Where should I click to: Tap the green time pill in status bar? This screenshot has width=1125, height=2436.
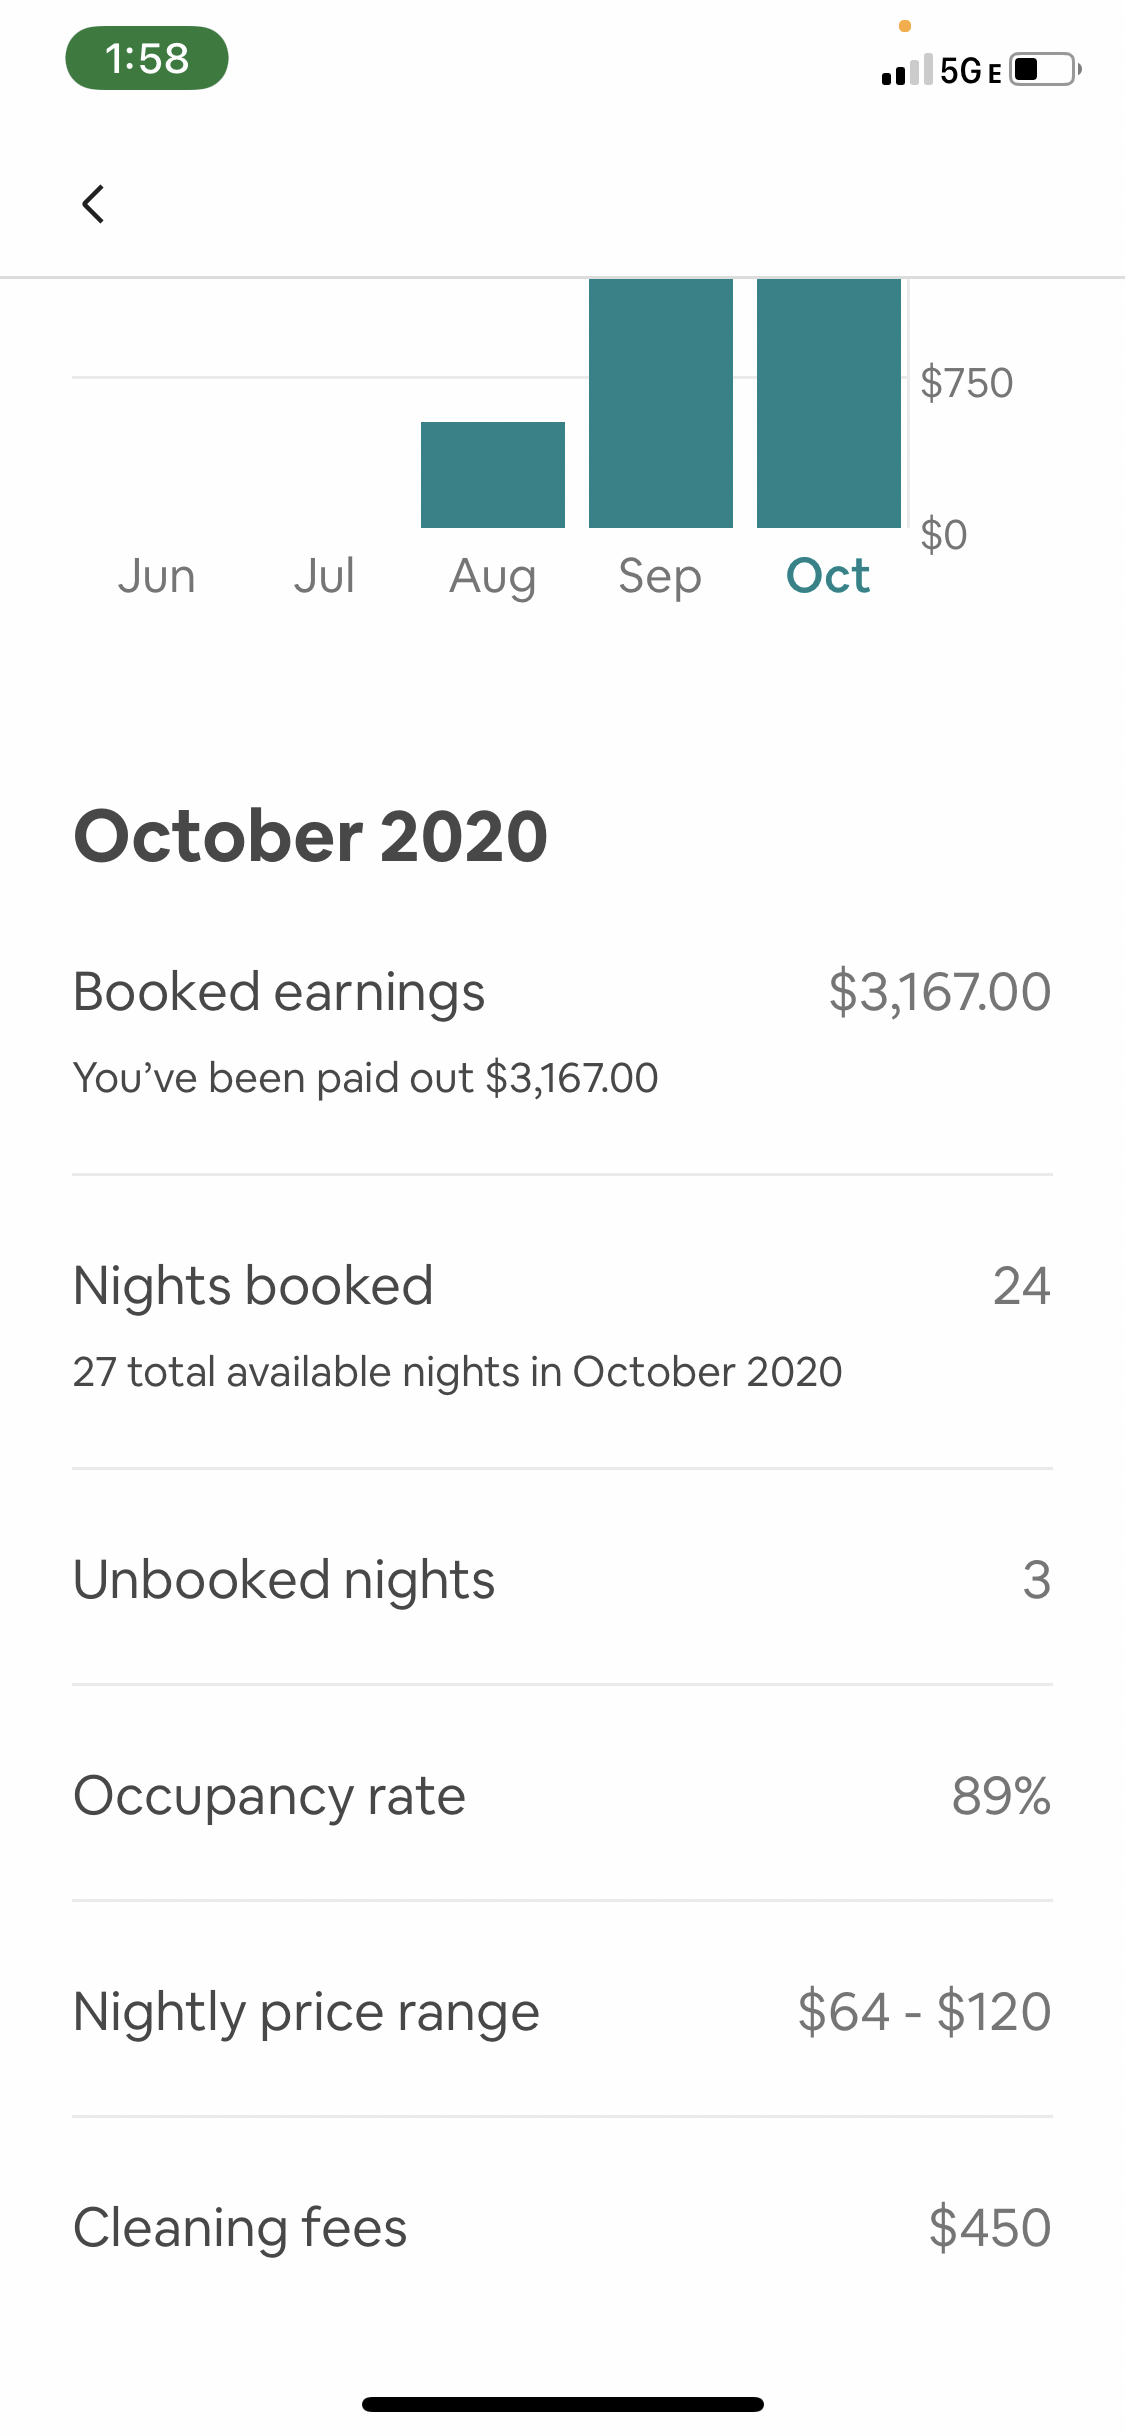[147, 59]
